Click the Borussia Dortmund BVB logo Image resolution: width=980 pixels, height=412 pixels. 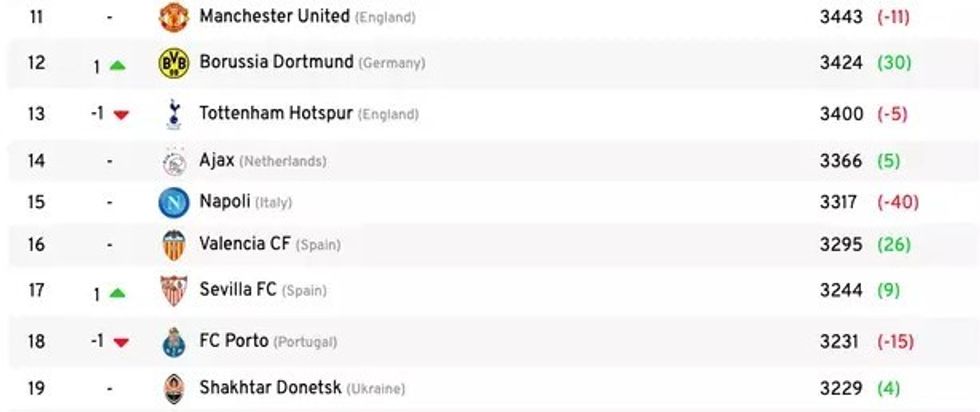(173, 64)
